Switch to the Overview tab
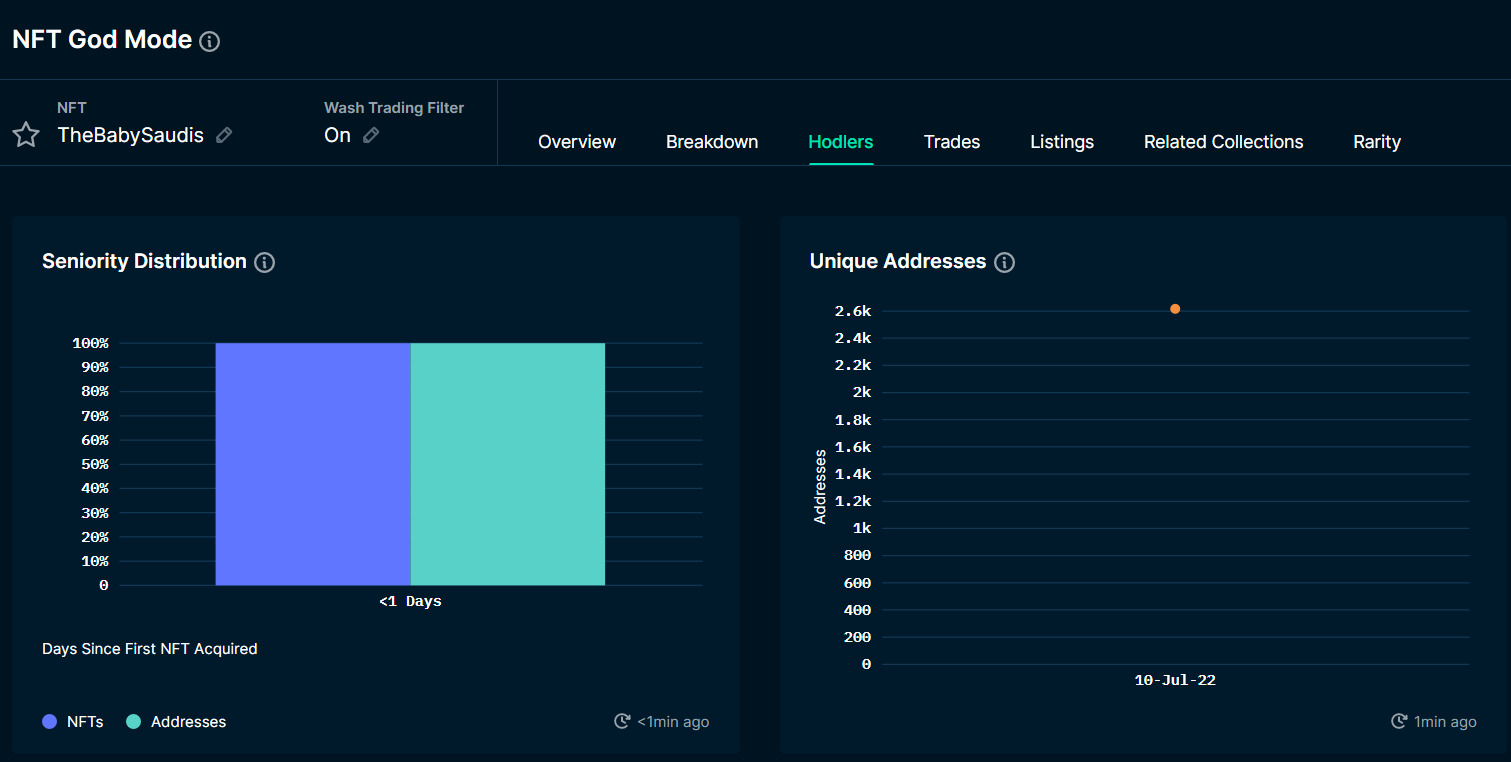The image size is (1511, 762). [577, 142]
